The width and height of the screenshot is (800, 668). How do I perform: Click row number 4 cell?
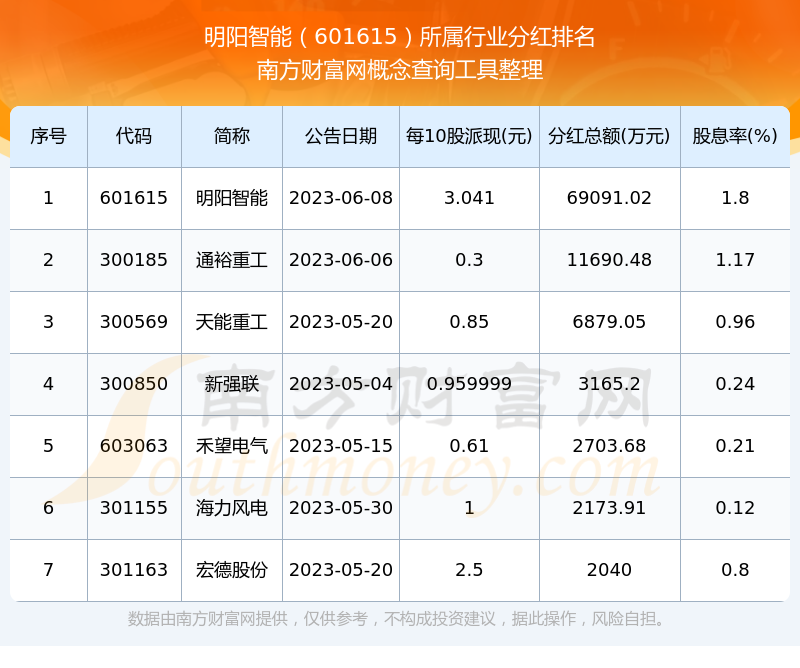click(x=48, y=384)
